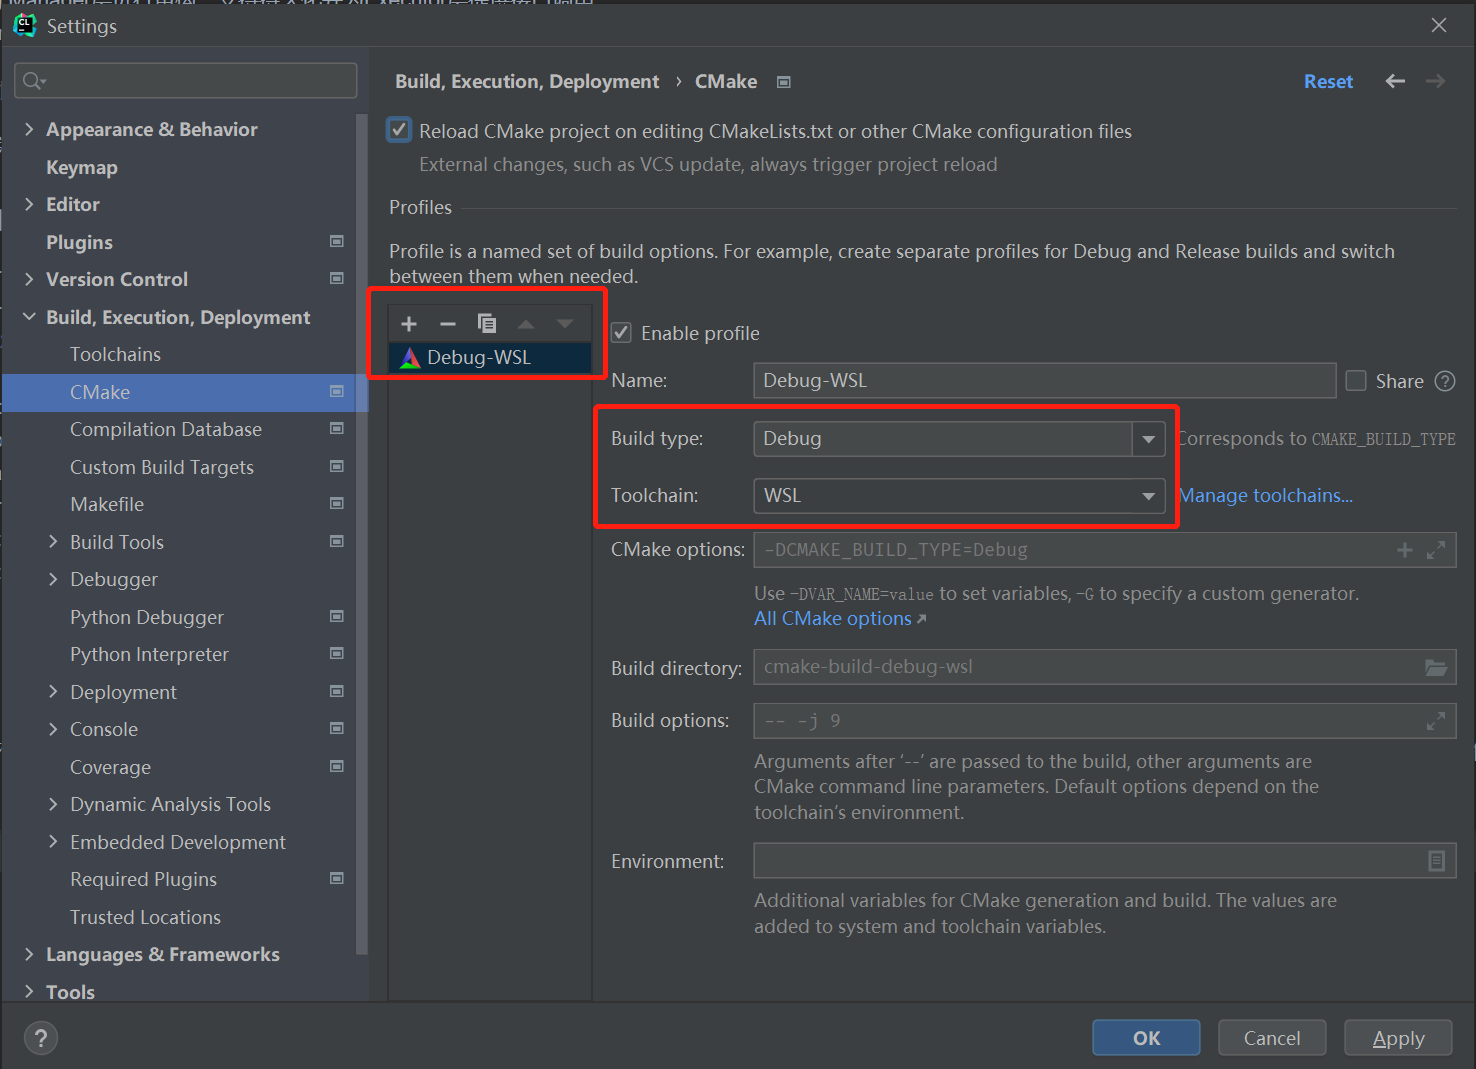Select Compilation Database in the sidebar
This screenshot has height=1069, width=1476.
[166, 430]
